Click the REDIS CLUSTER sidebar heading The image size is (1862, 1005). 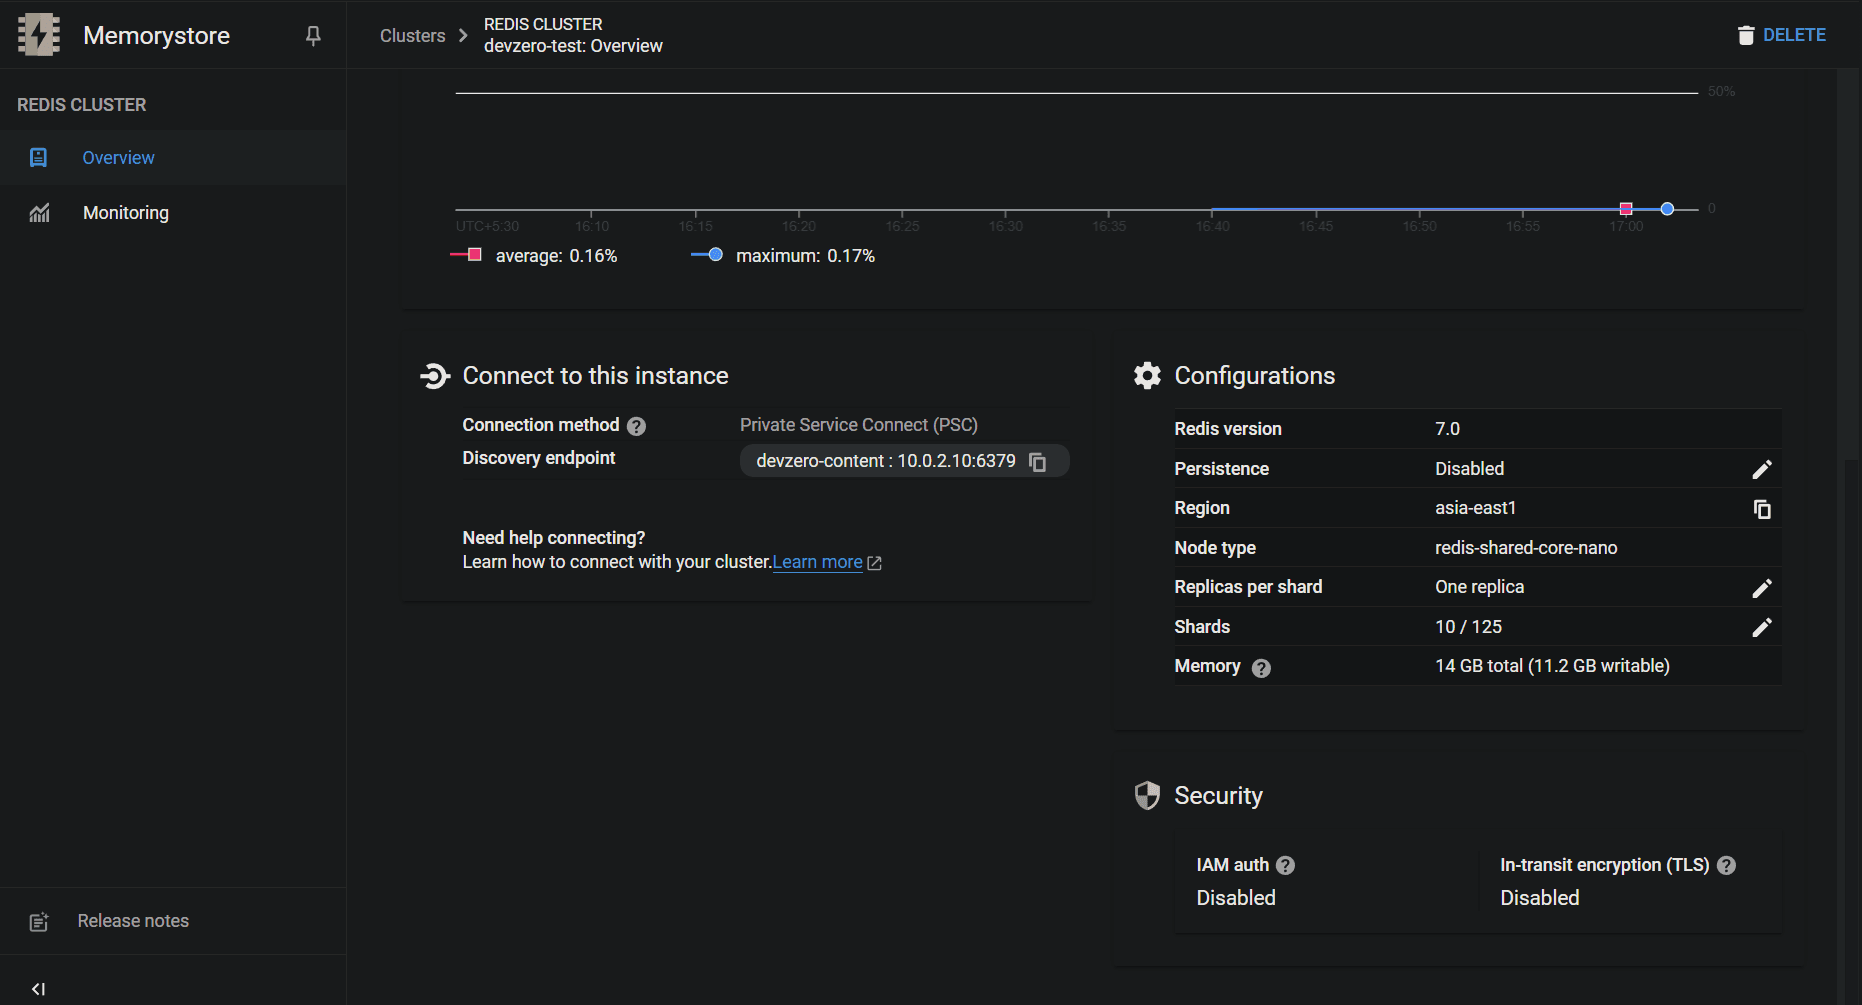point(81,105)
